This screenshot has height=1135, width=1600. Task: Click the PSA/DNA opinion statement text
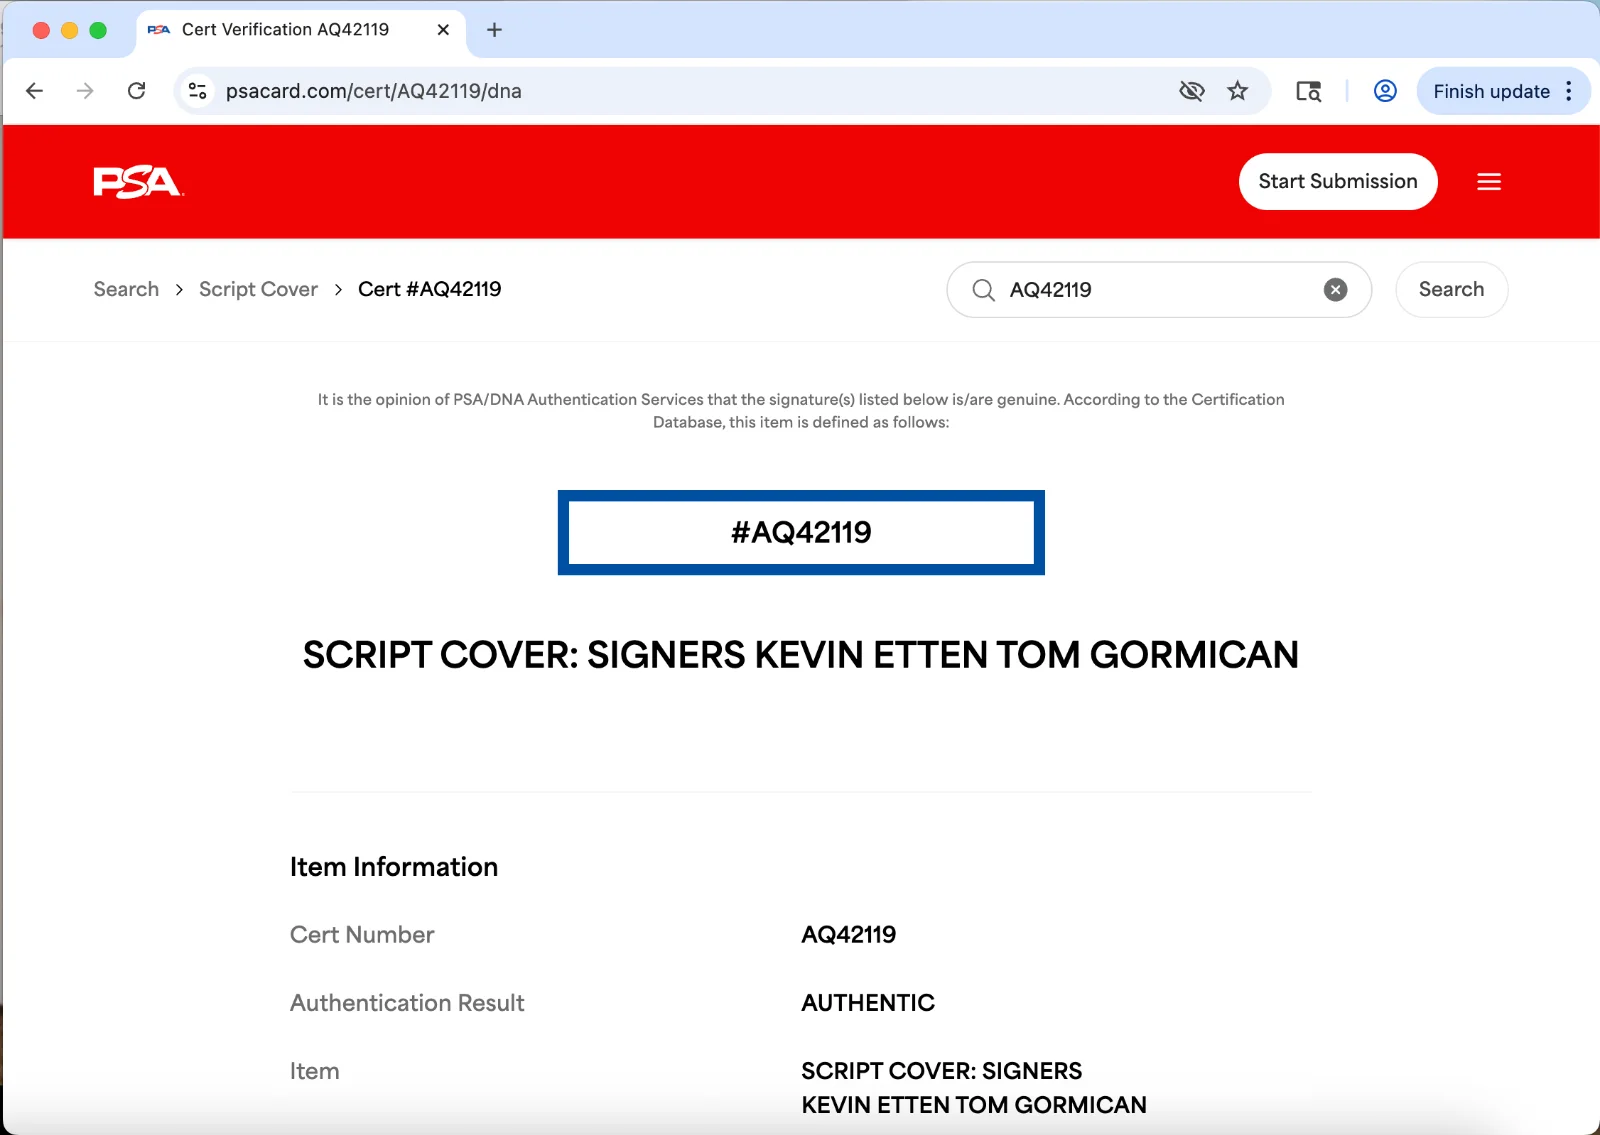[x=801, y=411]
